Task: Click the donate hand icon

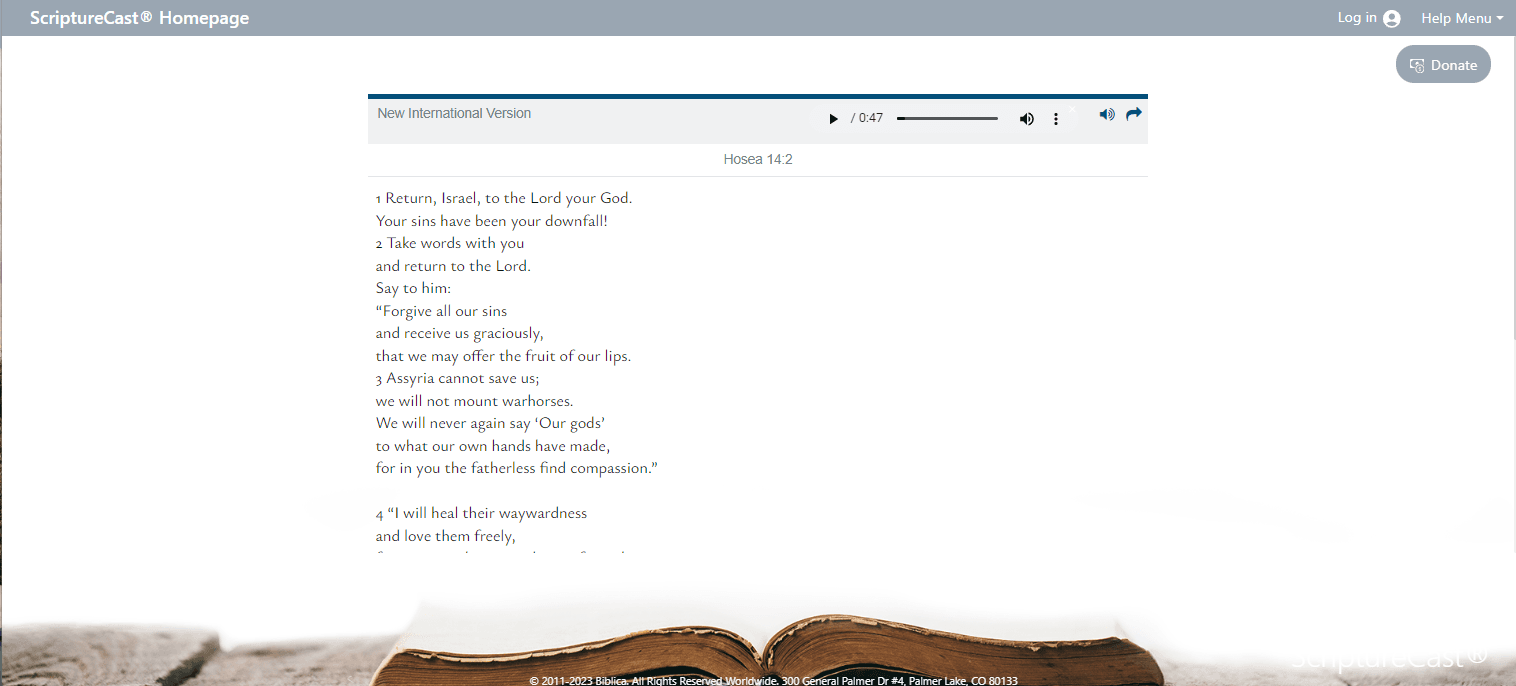Action: pos(1417,65)
